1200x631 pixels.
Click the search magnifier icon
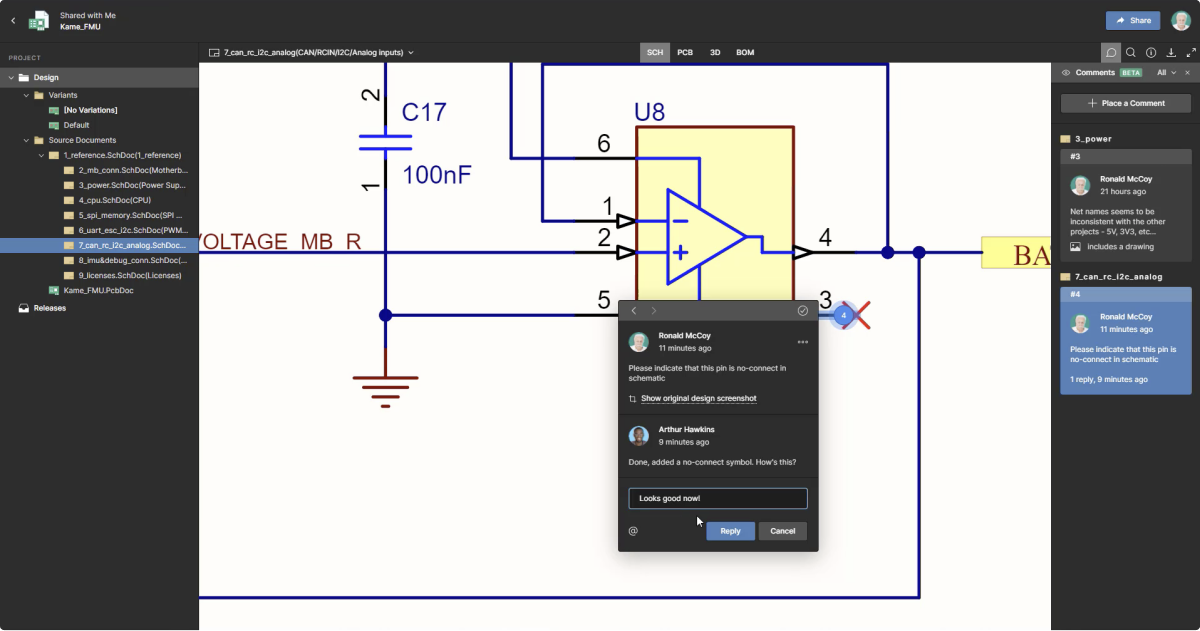1130,53
